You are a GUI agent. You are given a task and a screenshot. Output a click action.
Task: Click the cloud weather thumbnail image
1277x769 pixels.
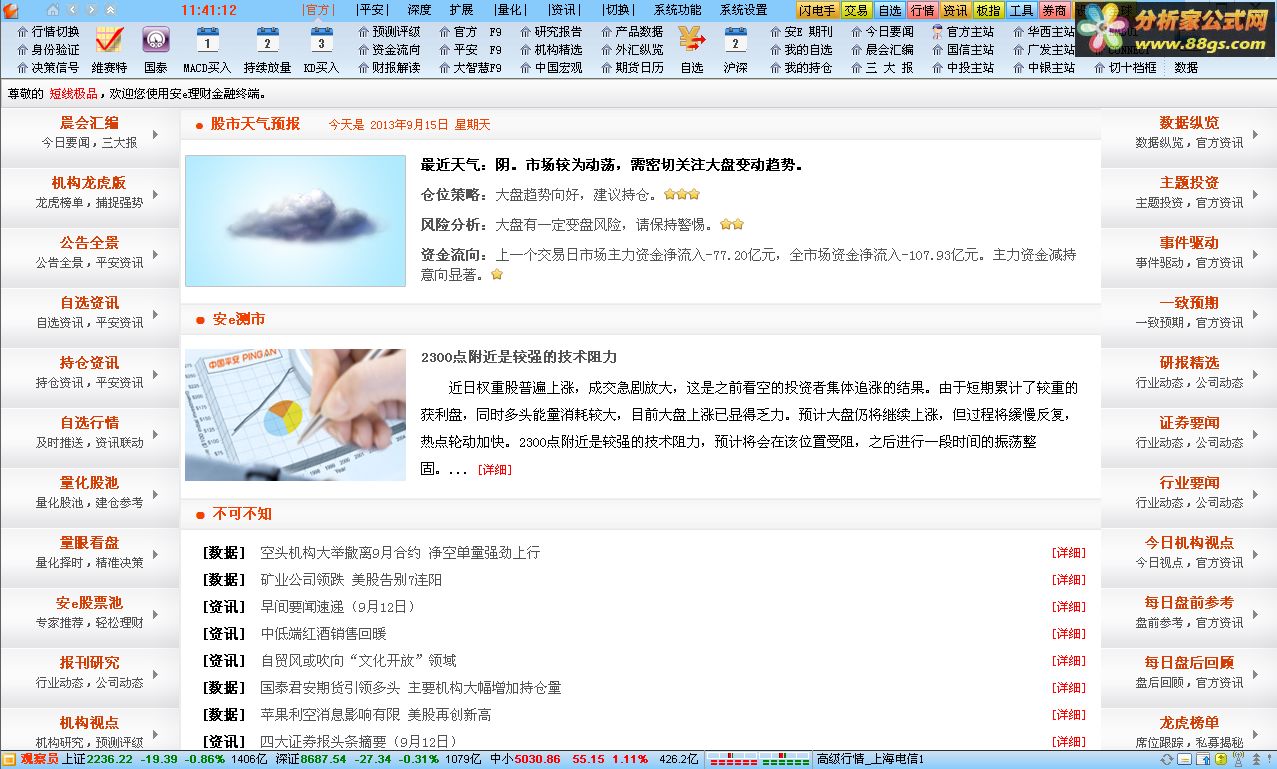(x=295, y=221)
